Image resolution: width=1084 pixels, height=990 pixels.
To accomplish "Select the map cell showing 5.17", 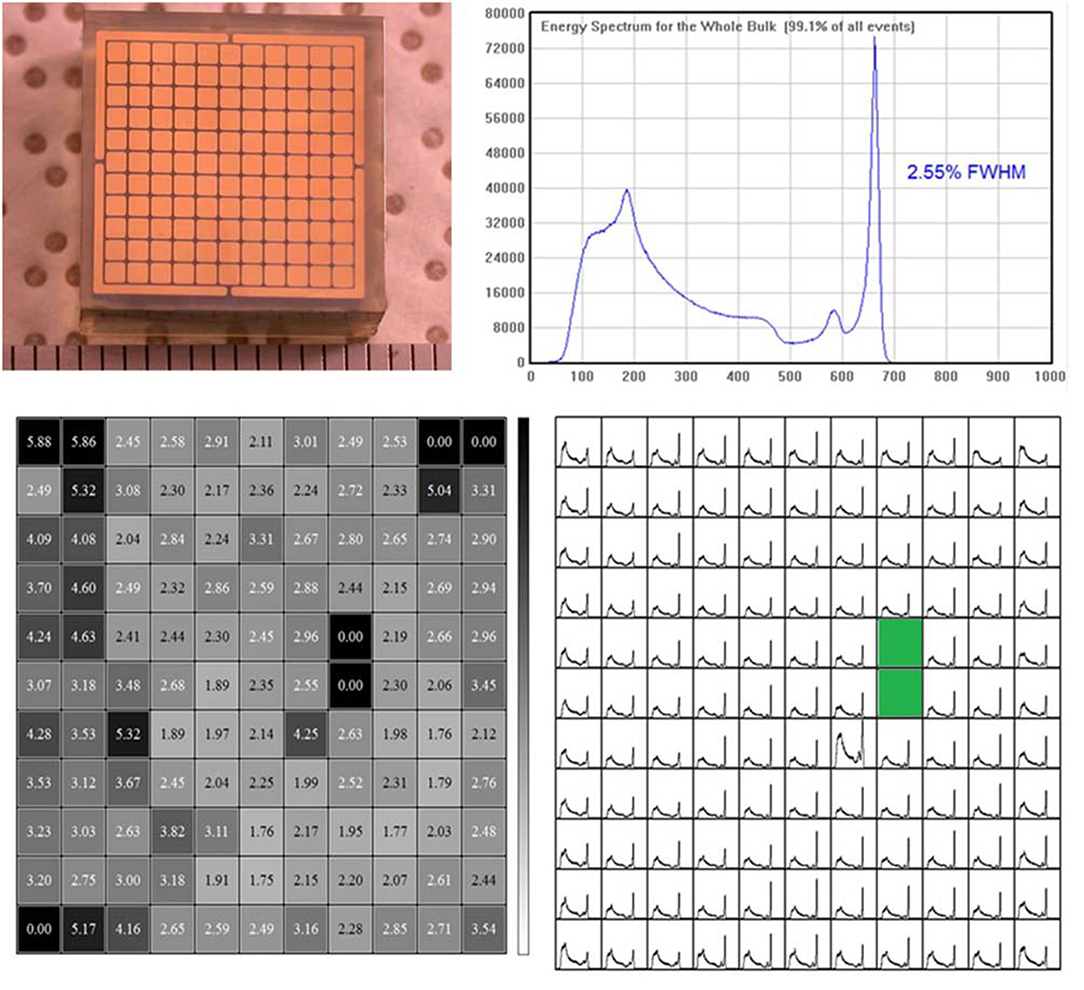I will pos(84,928).
